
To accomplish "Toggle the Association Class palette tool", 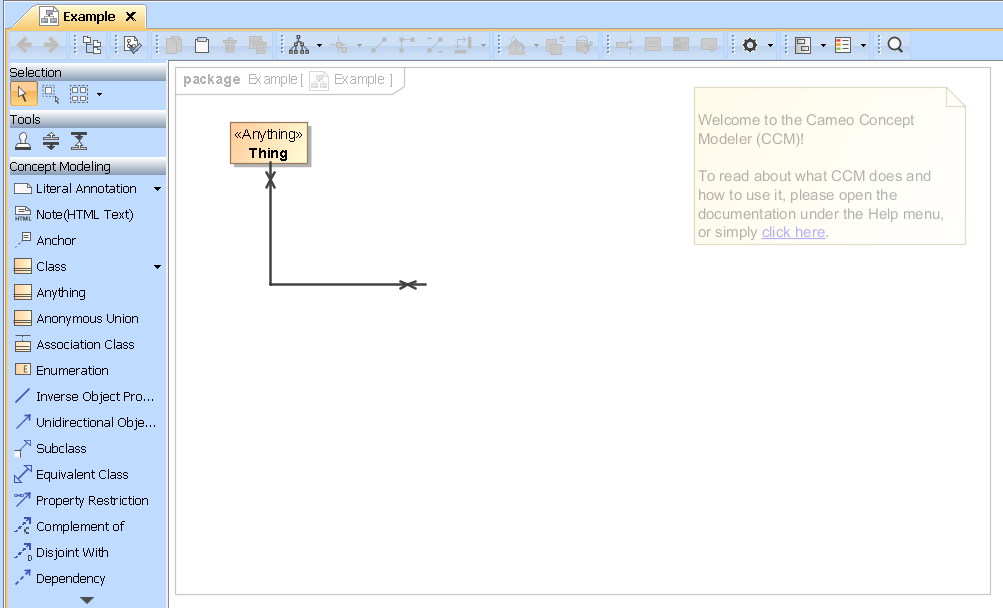I will click(85, 344).
